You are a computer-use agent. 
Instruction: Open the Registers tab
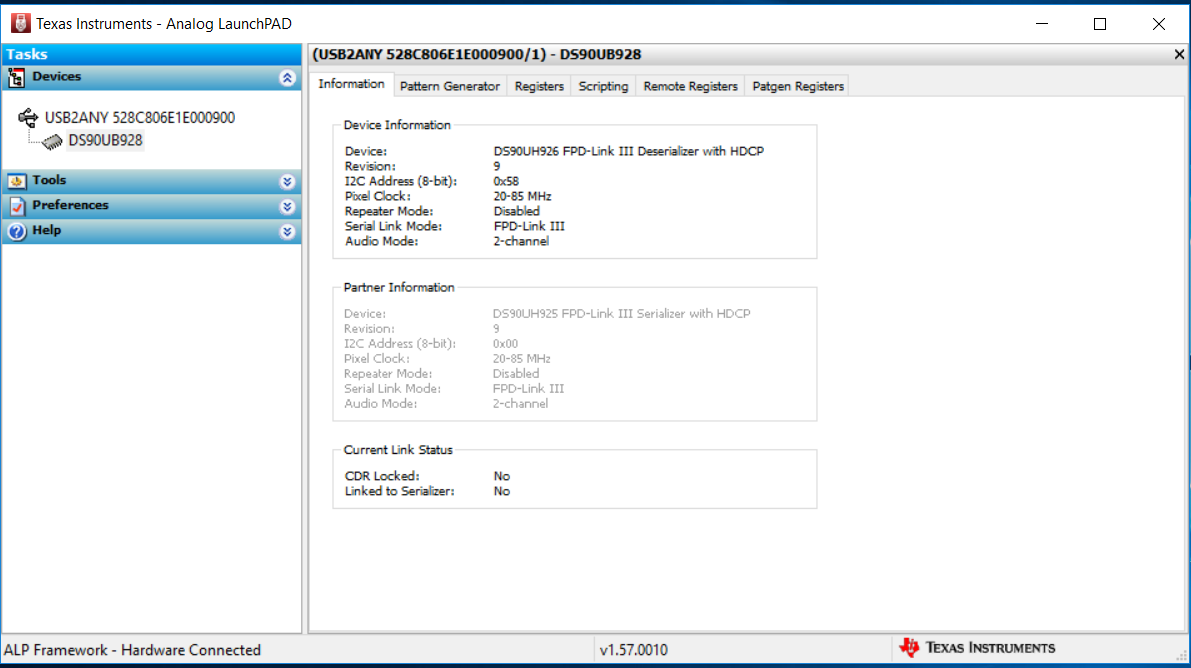(539, 87)
